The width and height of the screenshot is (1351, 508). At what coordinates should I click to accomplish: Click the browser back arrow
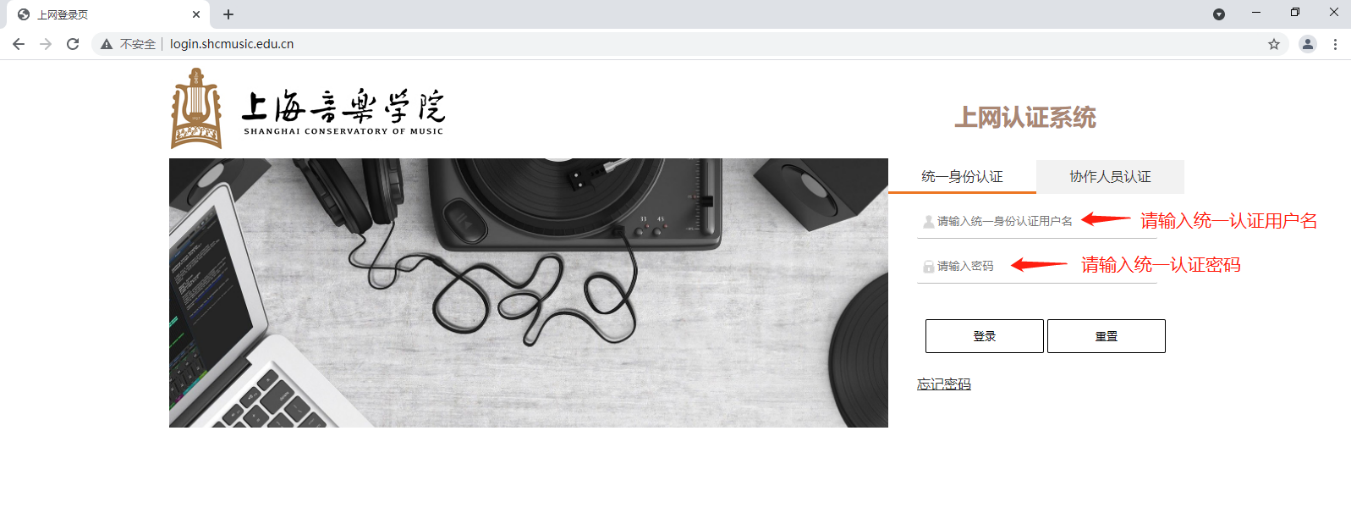(x=18, y=44)
